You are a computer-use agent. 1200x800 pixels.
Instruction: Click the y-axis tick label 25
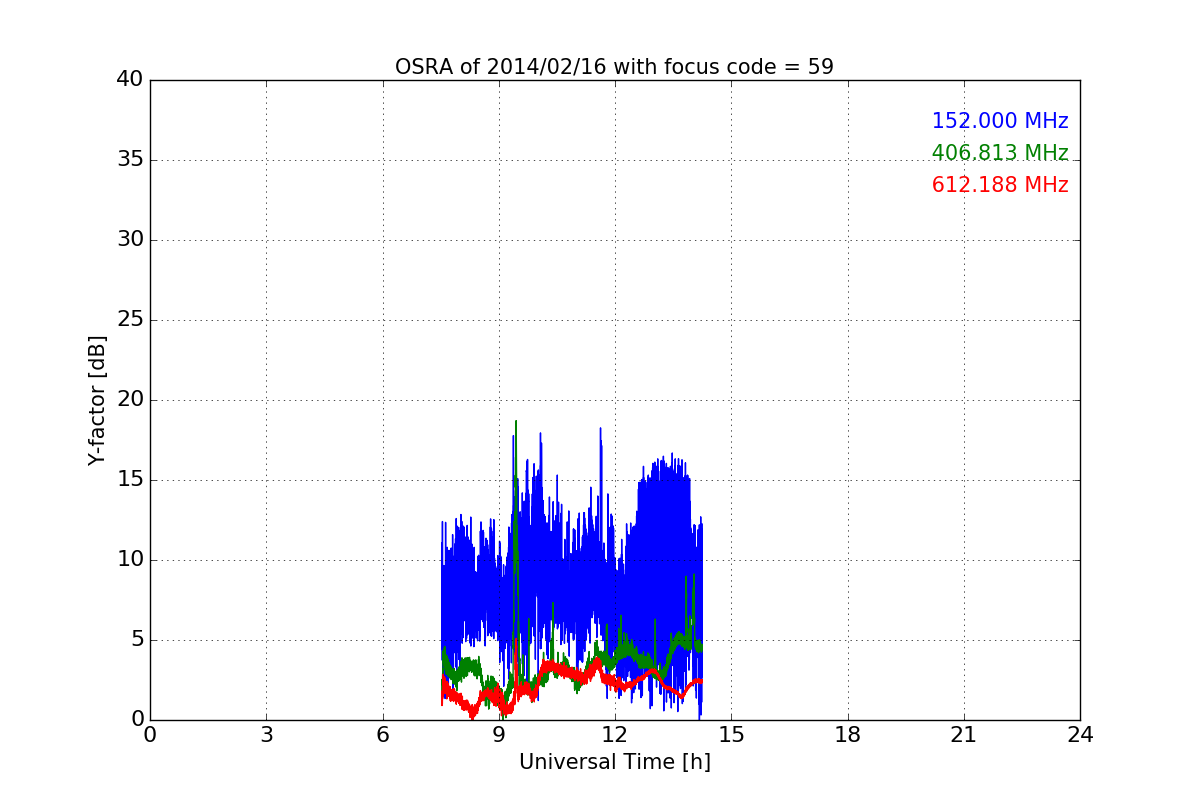point(130,320)
